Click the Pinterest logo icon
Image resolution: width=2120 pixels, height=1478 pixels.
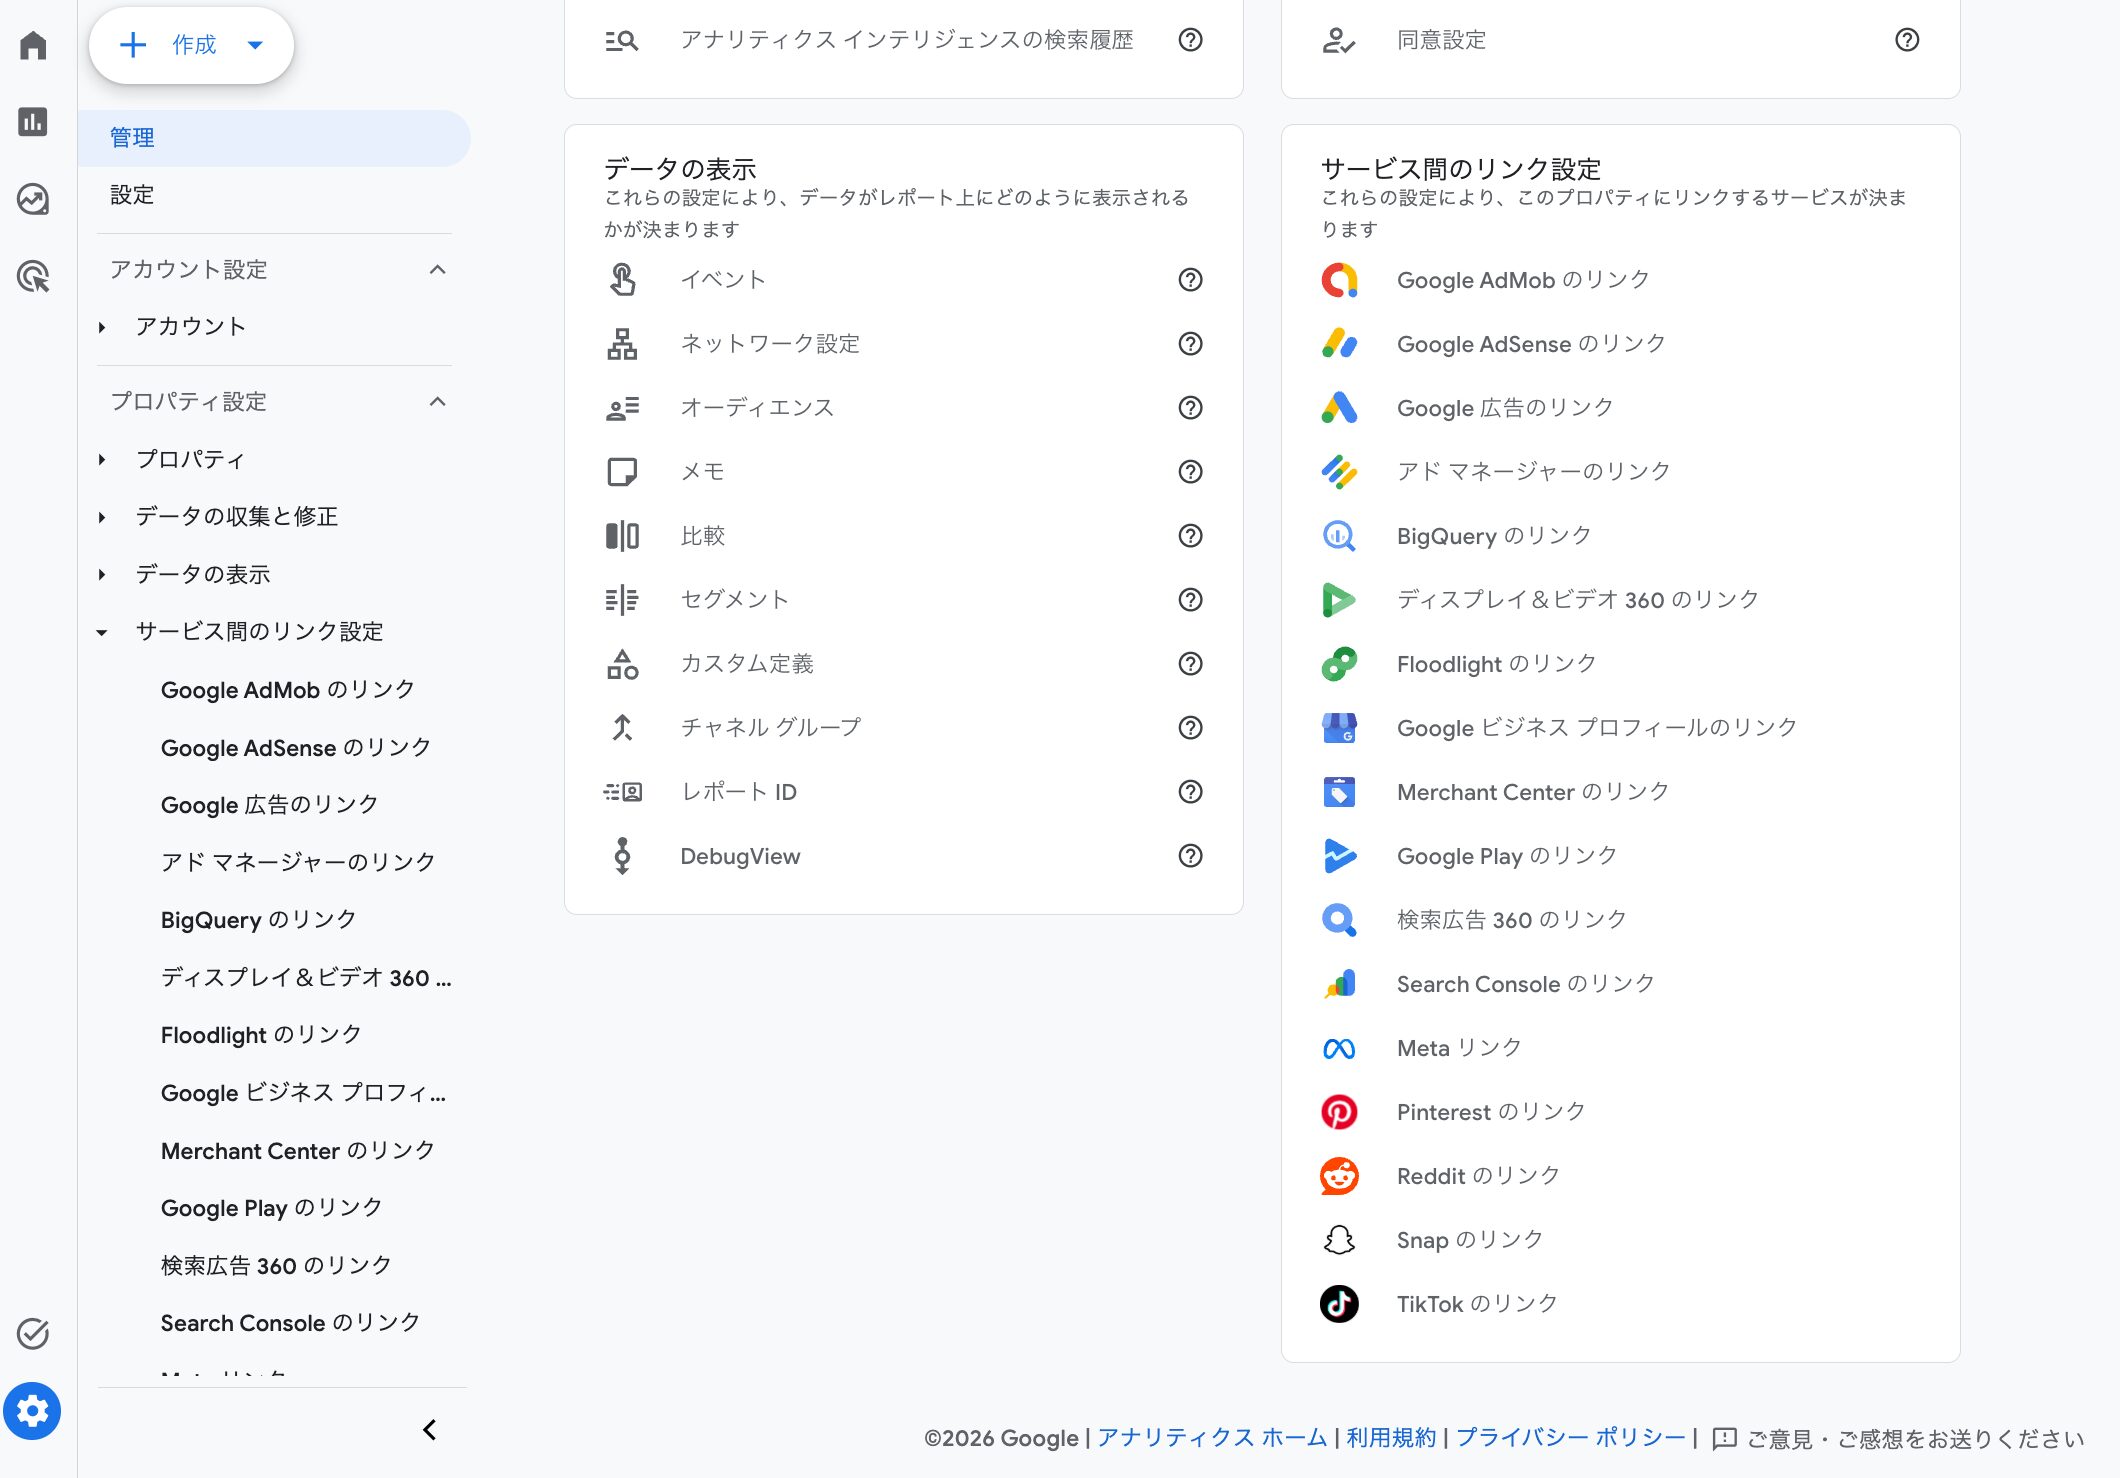pyautogui.click(x=1339, y=1112)
